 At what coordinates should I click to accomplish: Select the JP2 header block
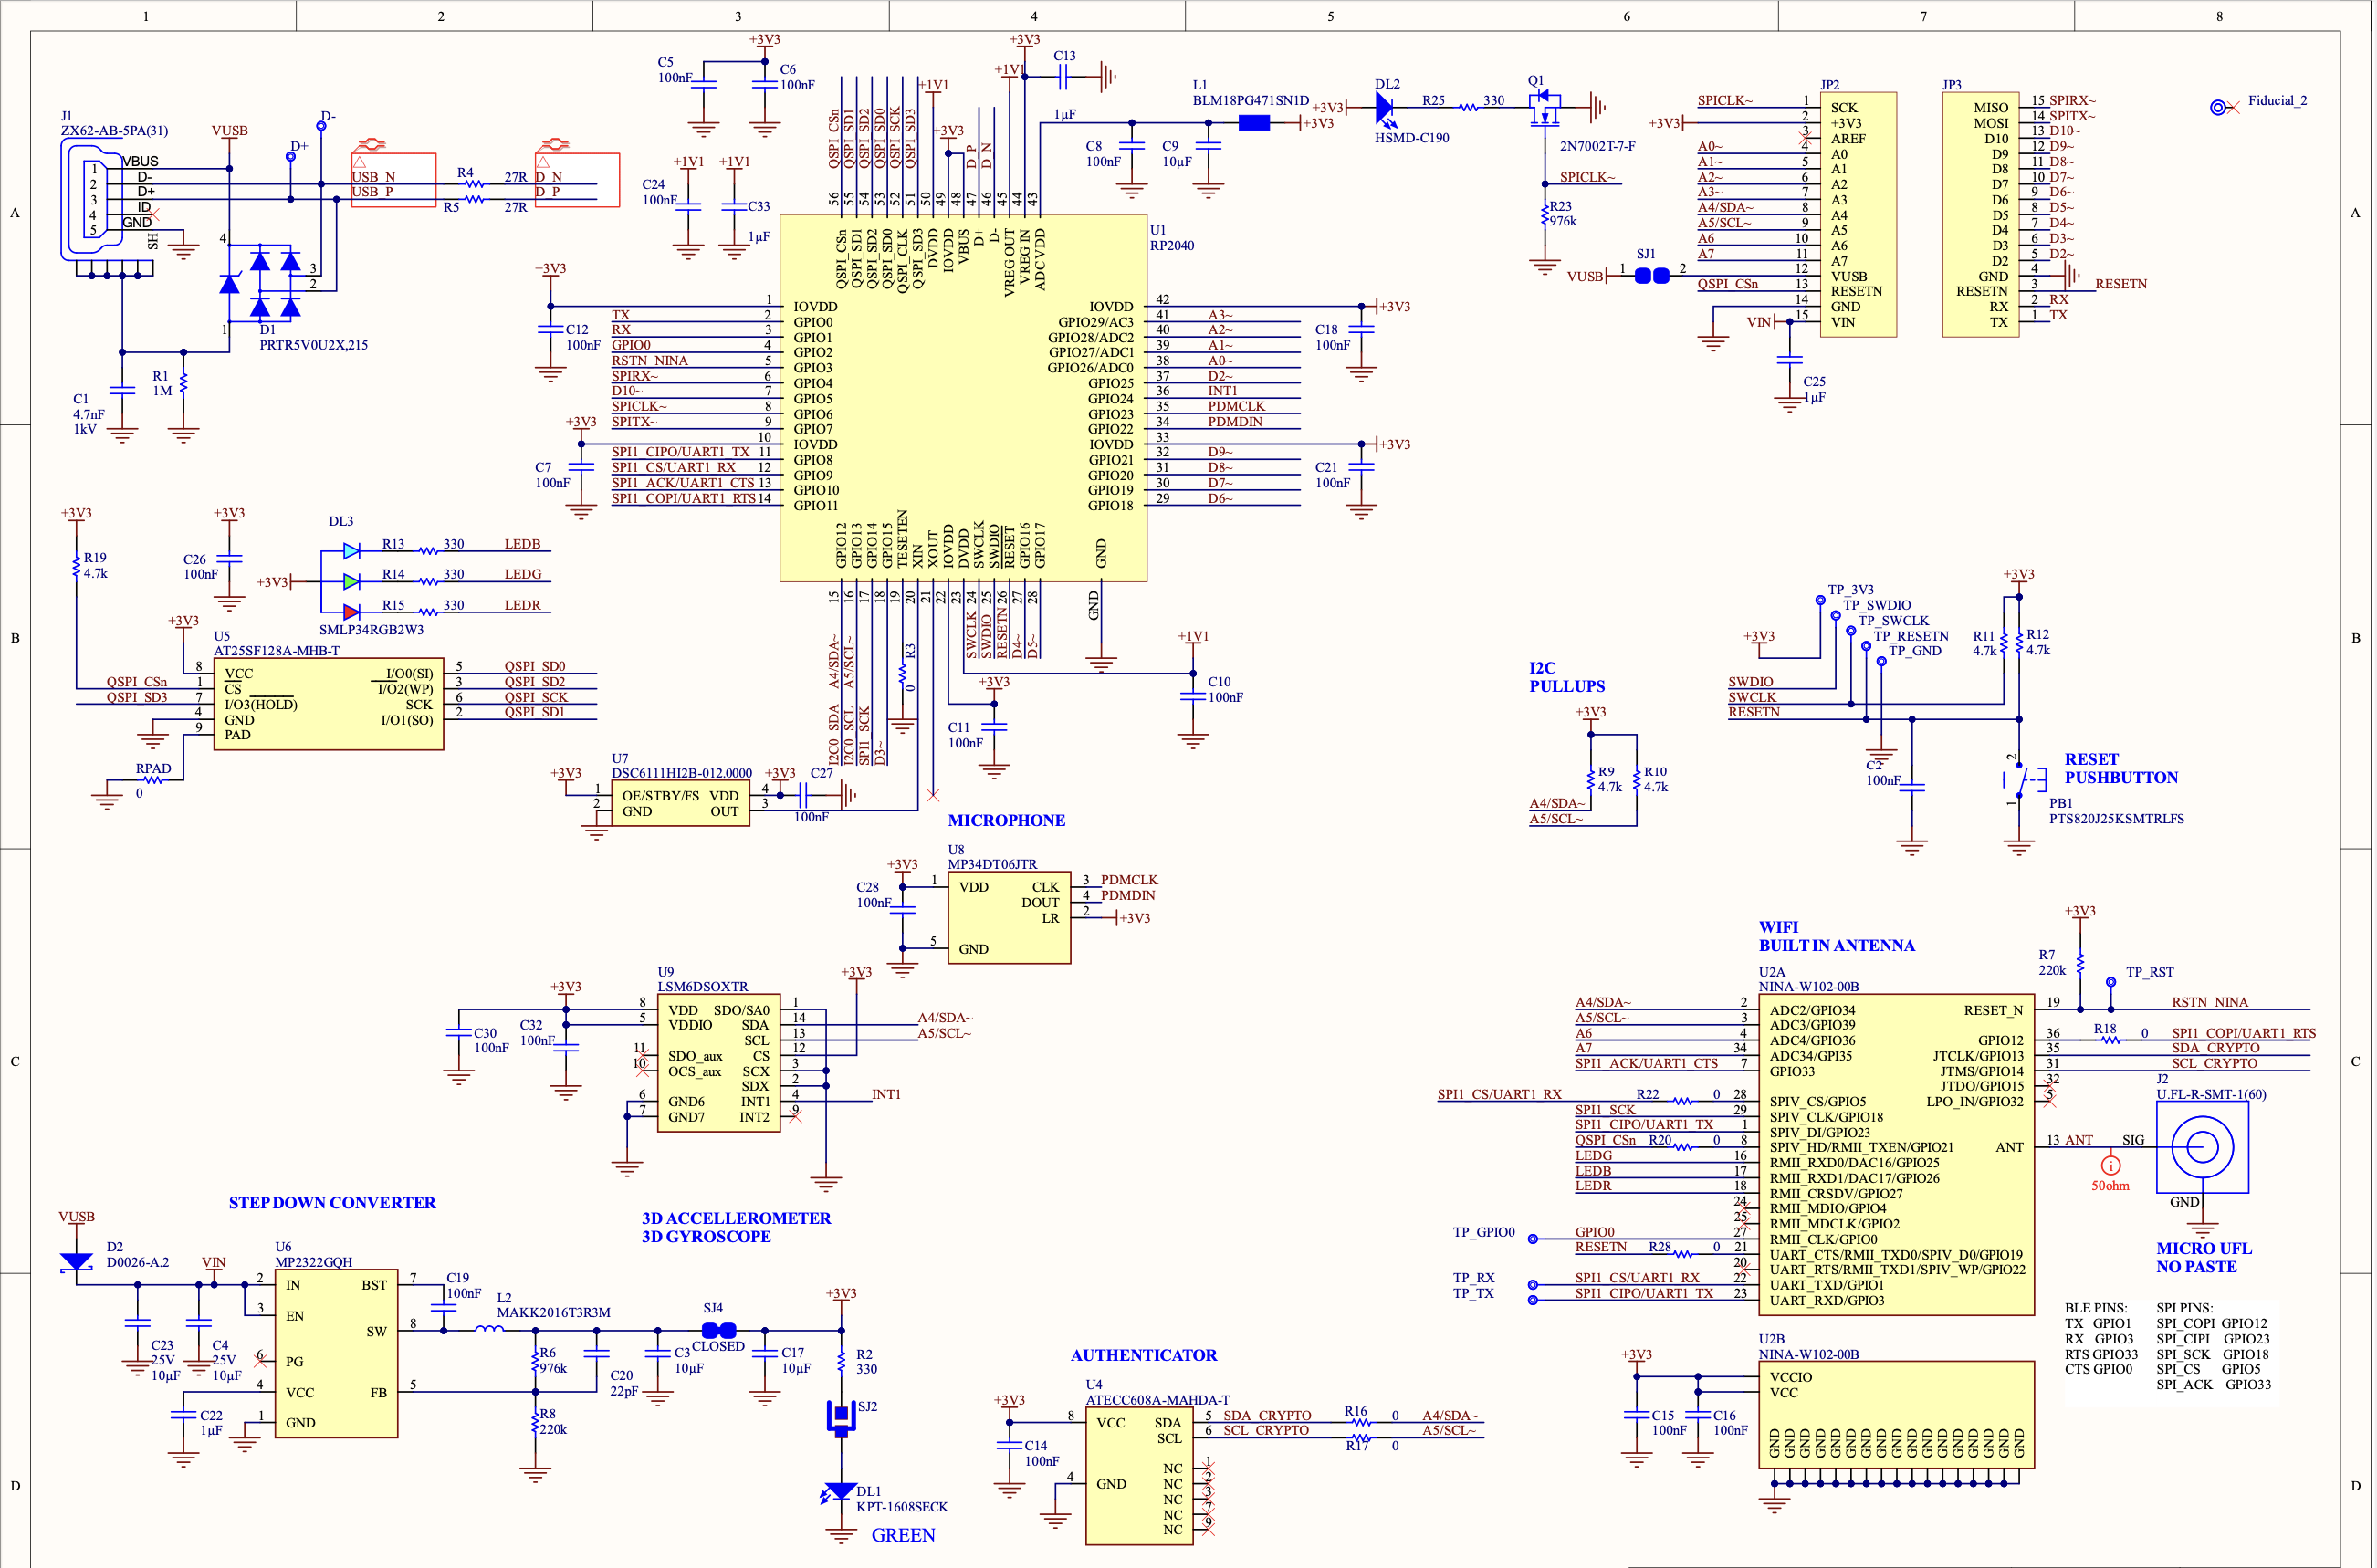(x=1859, y=215)
